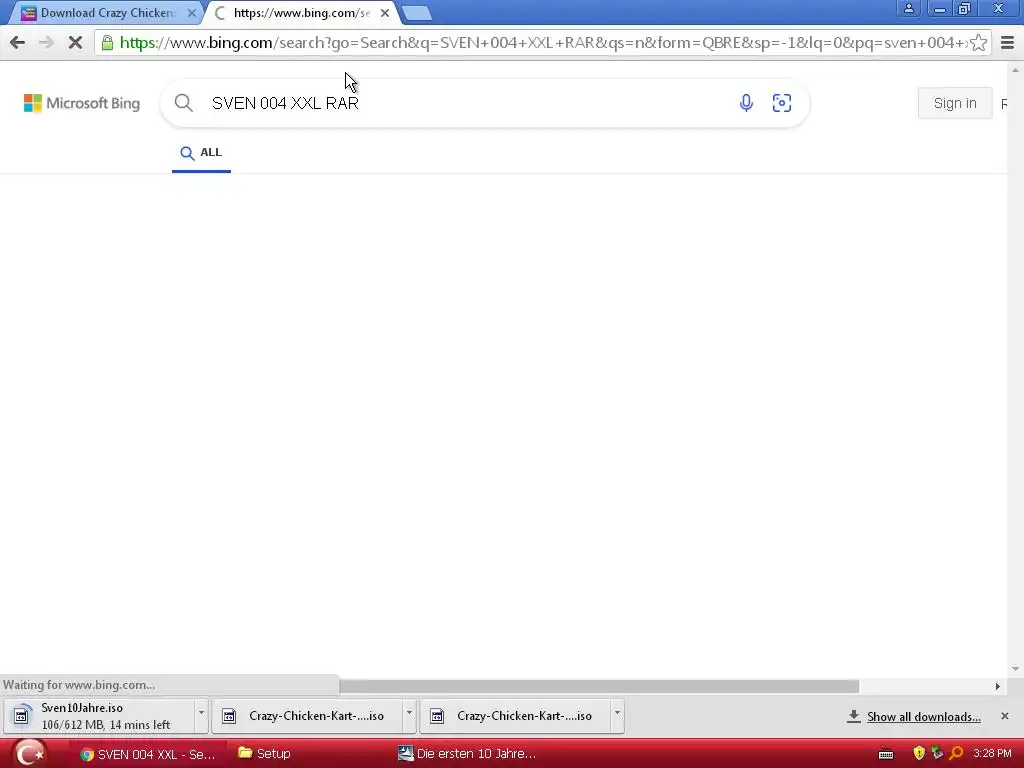Click the Microsoft Bing logo
The width and height of the screenshot is (1024, 768).
pos(82,103)
